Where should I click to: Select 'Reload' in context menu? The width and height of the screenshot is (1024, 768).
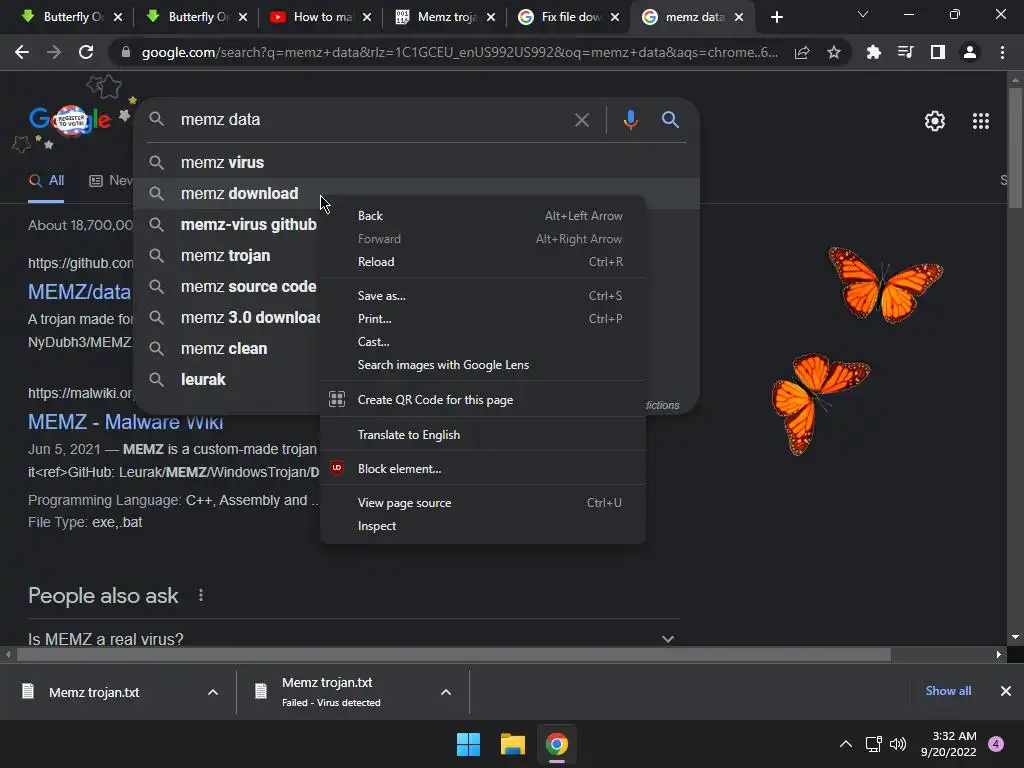tap(483, 262)
